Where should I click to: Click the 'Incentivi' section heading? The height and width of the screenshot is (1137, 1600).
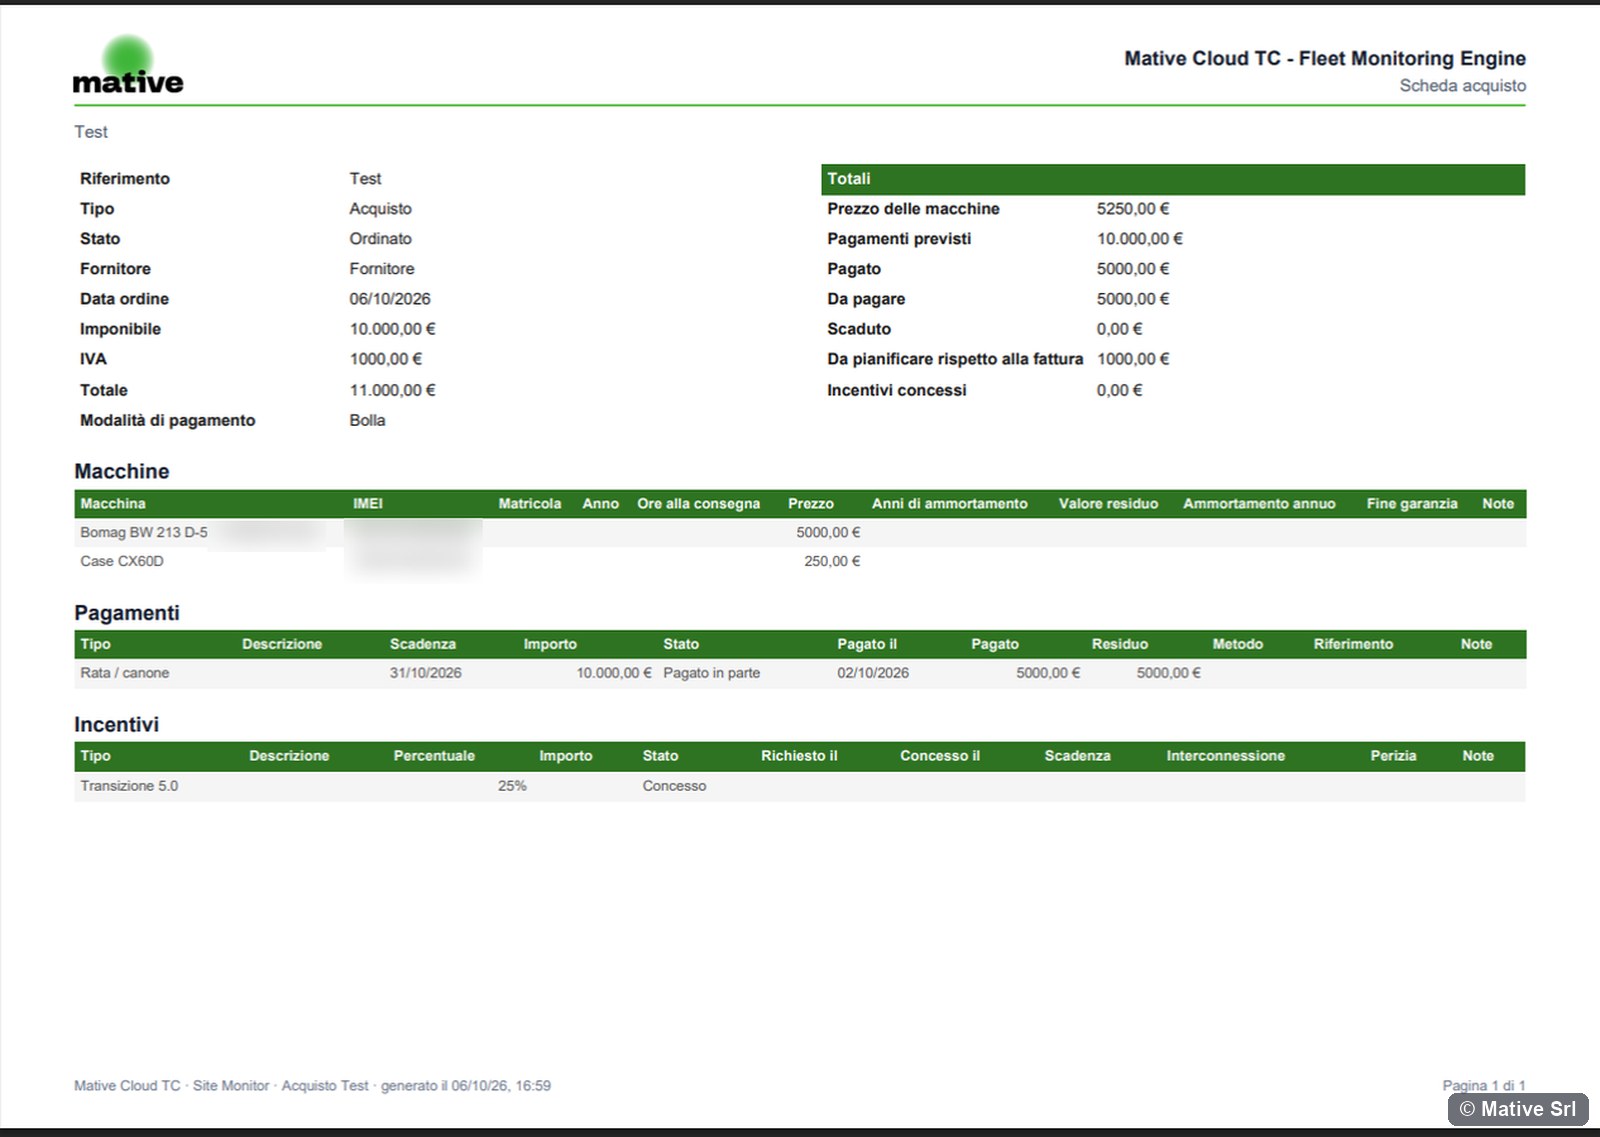(116, 725)
